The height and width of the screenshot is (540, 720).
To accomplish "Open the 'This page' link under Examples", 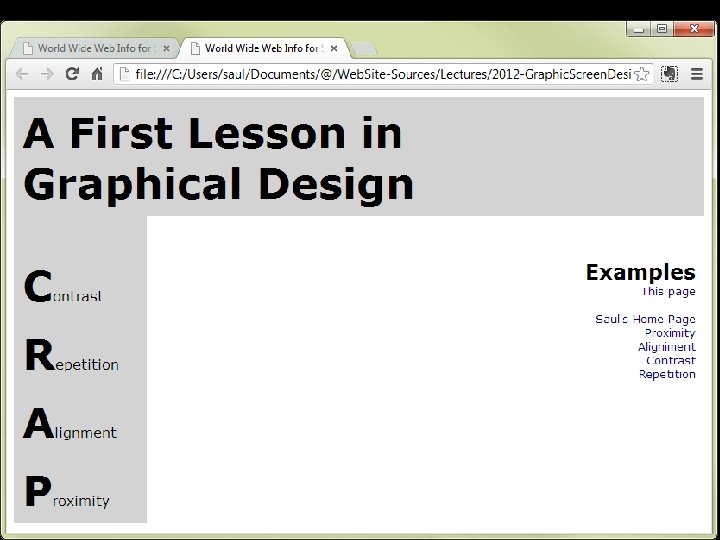I will pos(668,292).
